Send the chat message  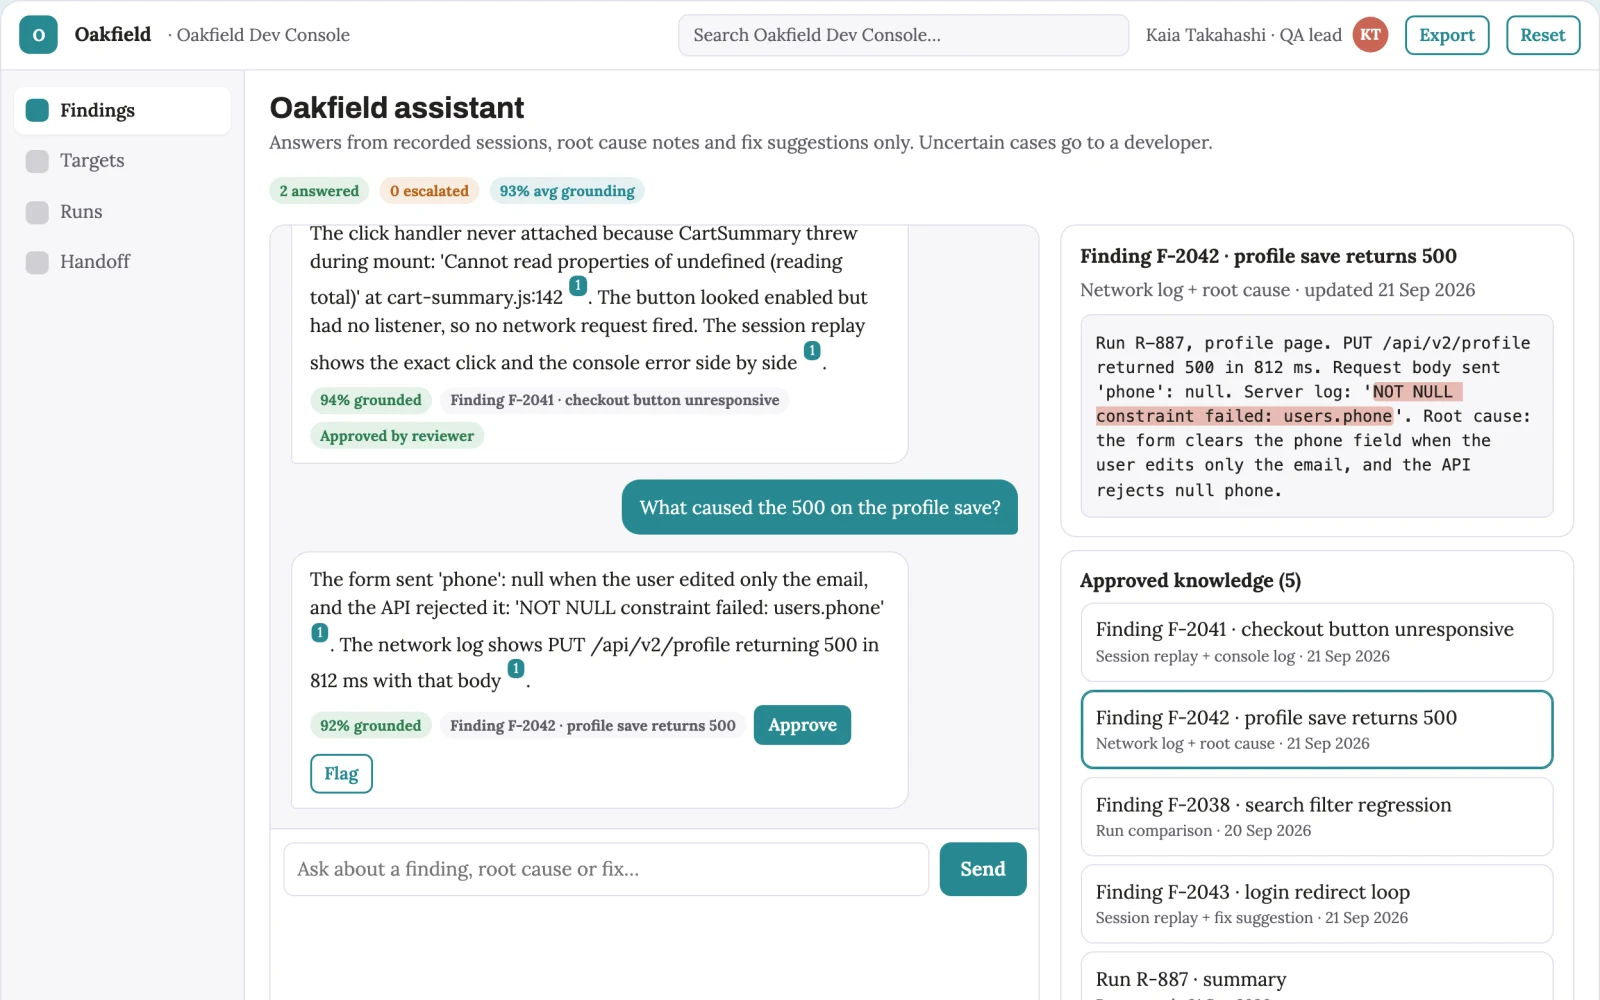(982, 869)
